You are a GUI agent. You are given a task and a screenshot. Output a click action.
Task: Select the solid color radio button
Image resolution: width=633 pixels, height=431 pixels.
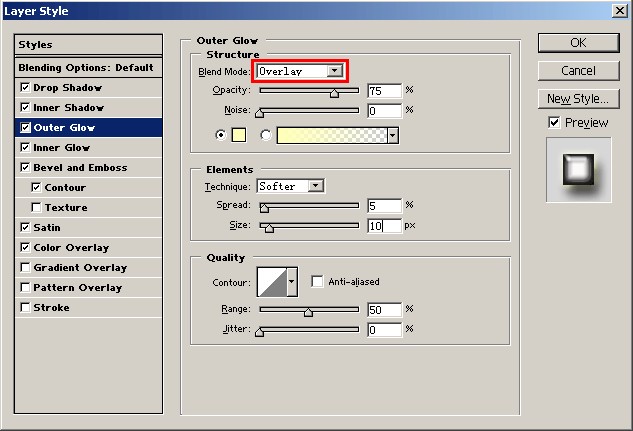point(221,135)
